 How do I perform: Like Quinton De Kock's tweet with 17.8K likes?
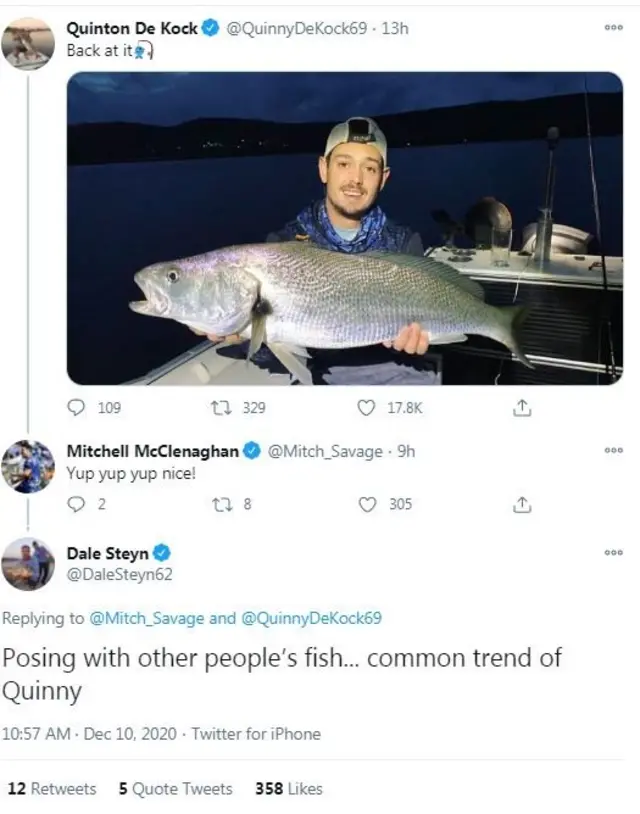coord(367,407)
